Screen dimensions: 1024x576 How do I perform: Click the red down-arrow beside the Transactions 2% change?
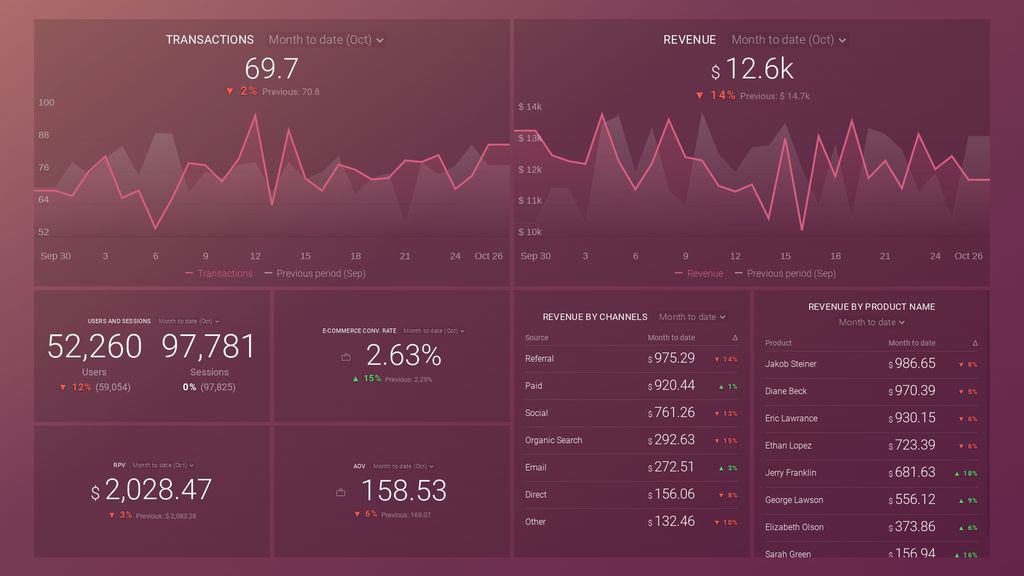tap(232, 91)
